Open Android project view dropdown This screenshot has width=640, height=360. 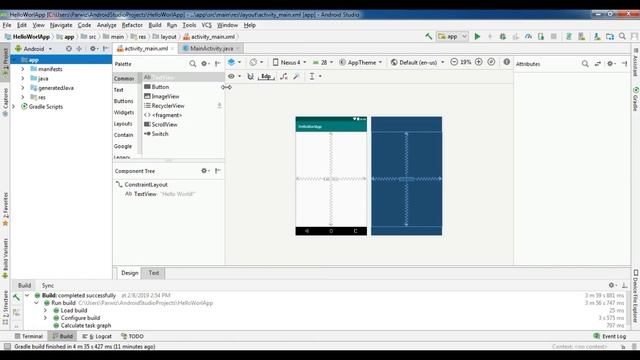[x=33, y=49]
